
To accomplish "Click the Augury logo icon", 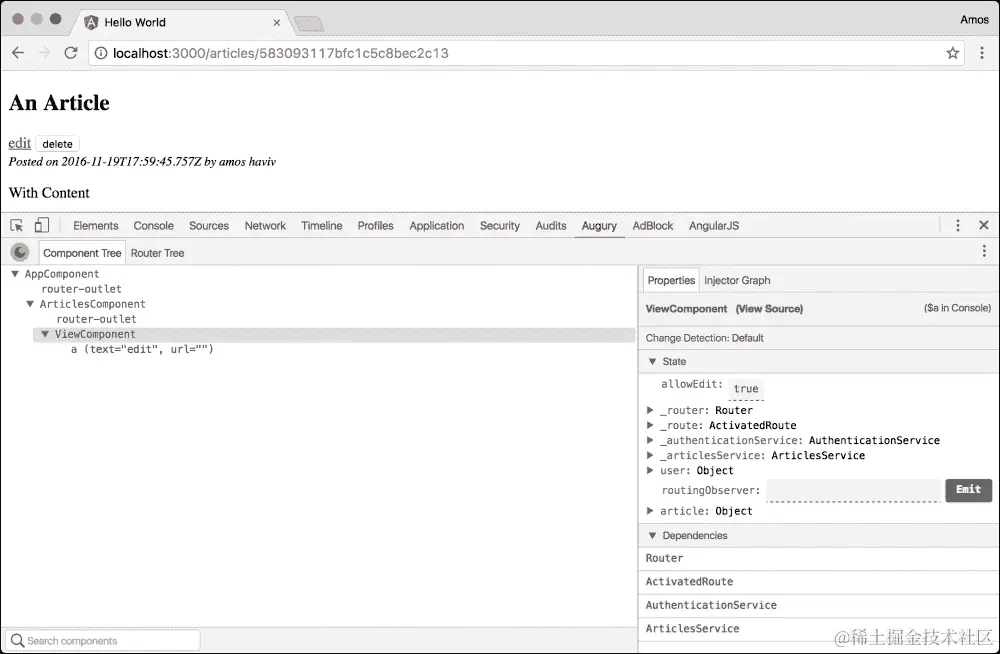I will 20,253.
